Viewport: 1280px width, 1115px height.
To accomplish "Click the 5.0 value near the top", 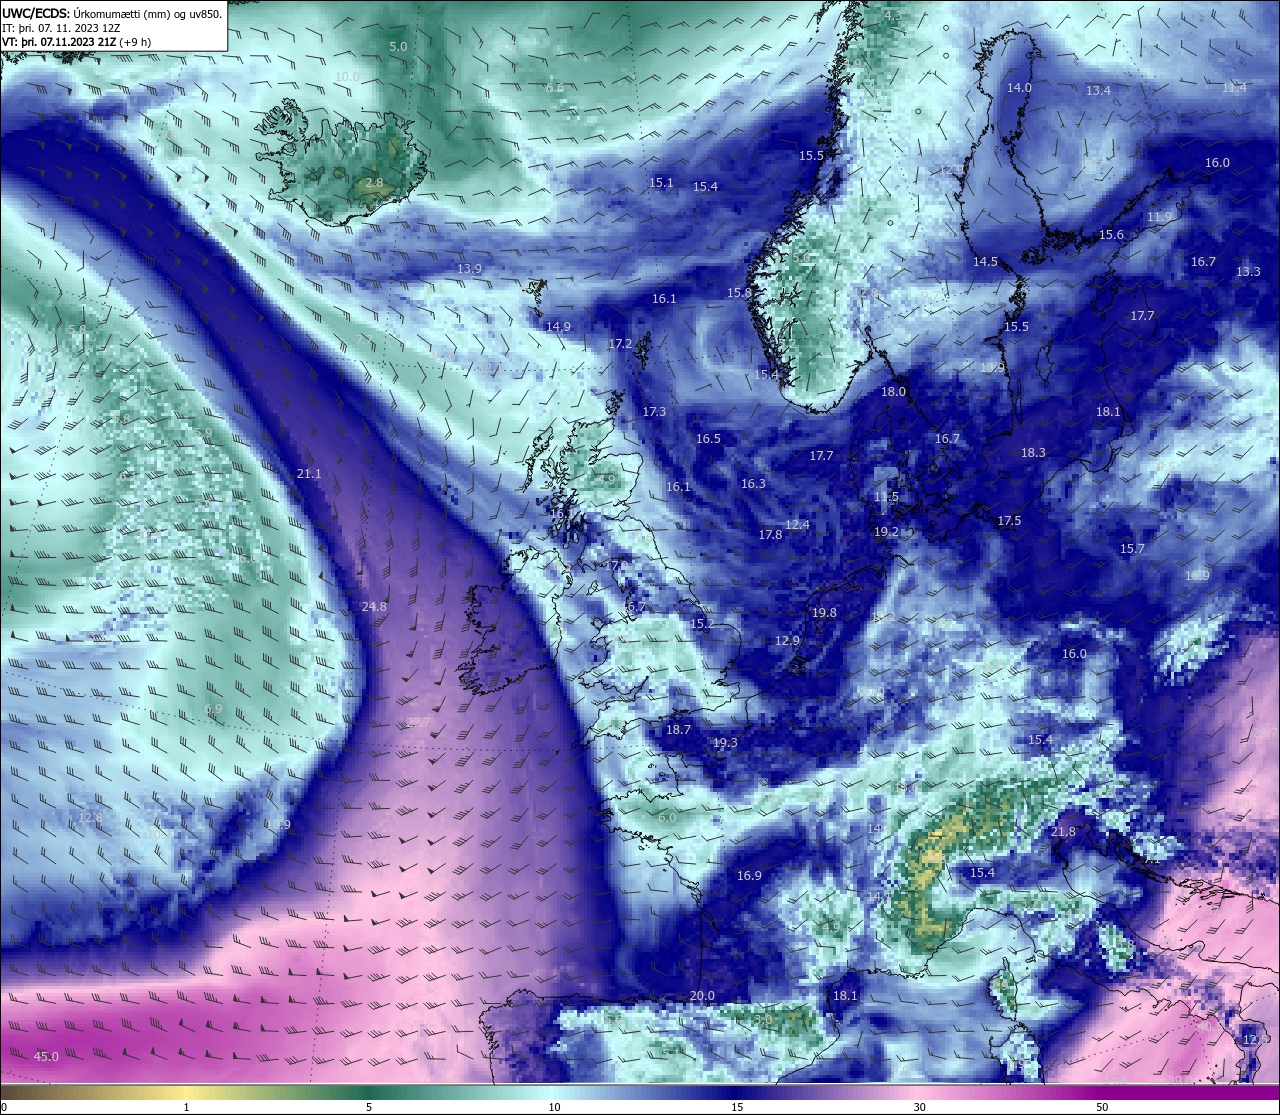I will pyautogui.click(x=398, y=46).
